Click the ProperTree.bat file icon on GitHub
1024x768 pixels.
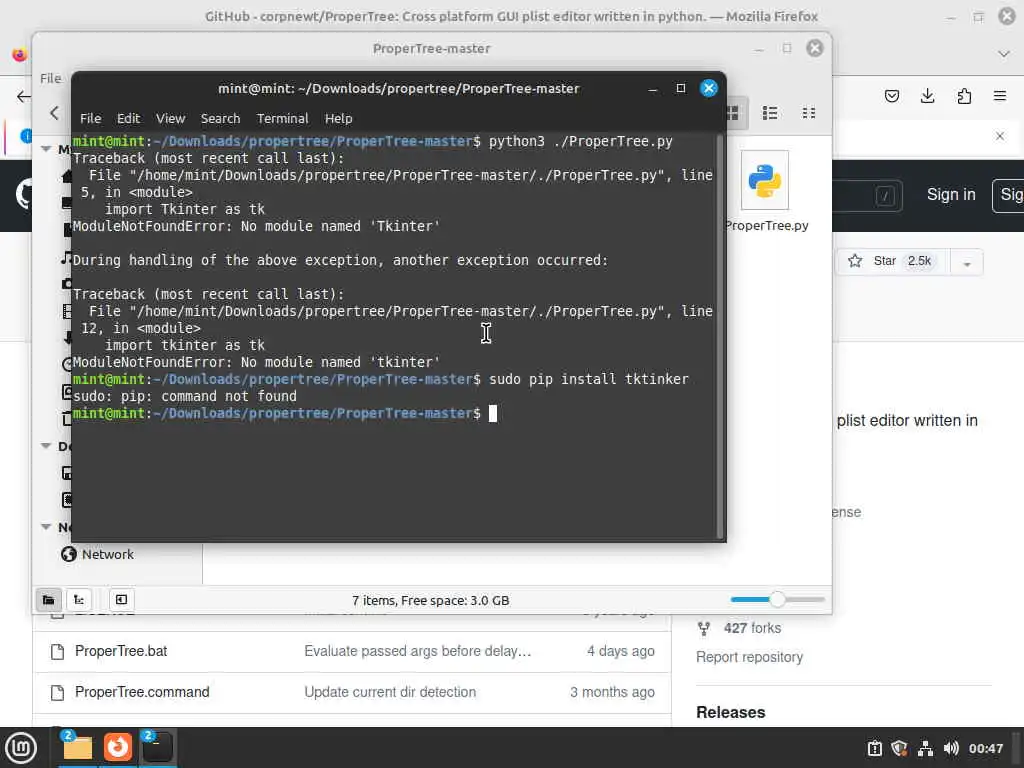tap(57, 652)
